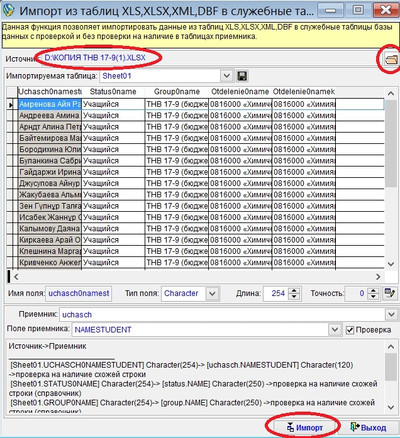Click the Источник->Приемник log's scroll down arrow

pyautogui.click(x=391, y=407)
